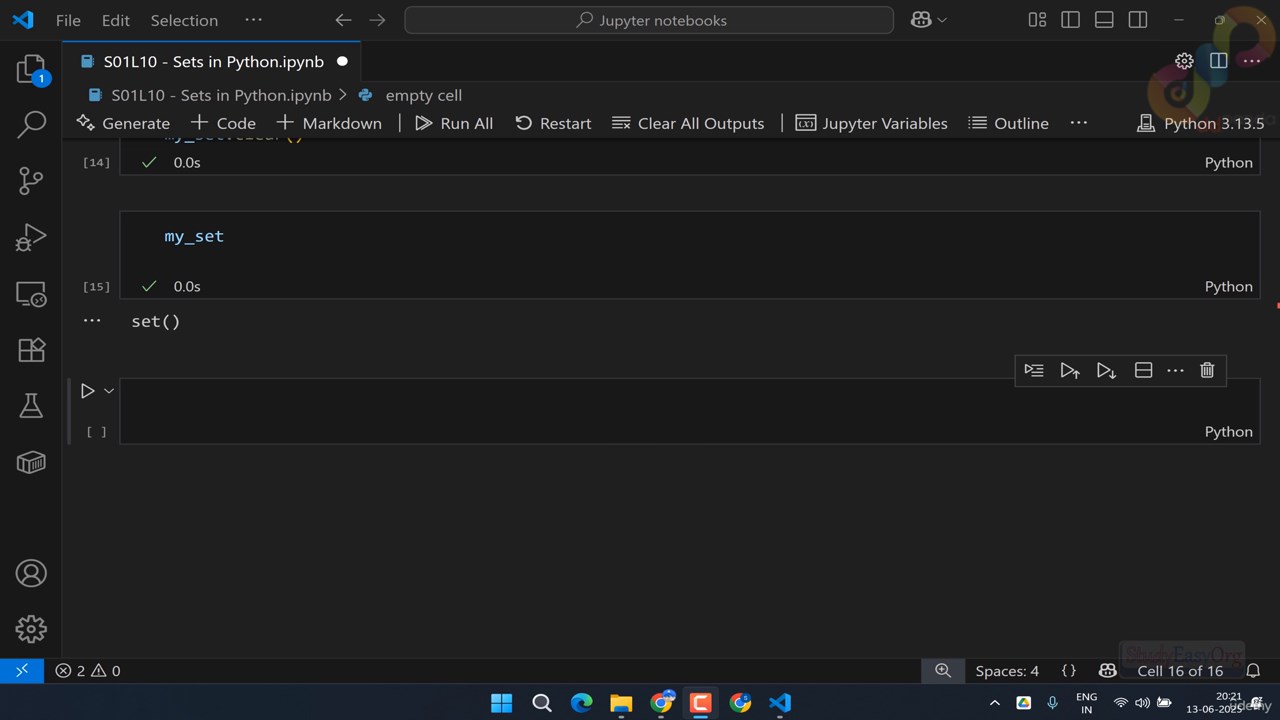Select the S01L10 - Sets in Python.ipynb tab

(212, 61)
